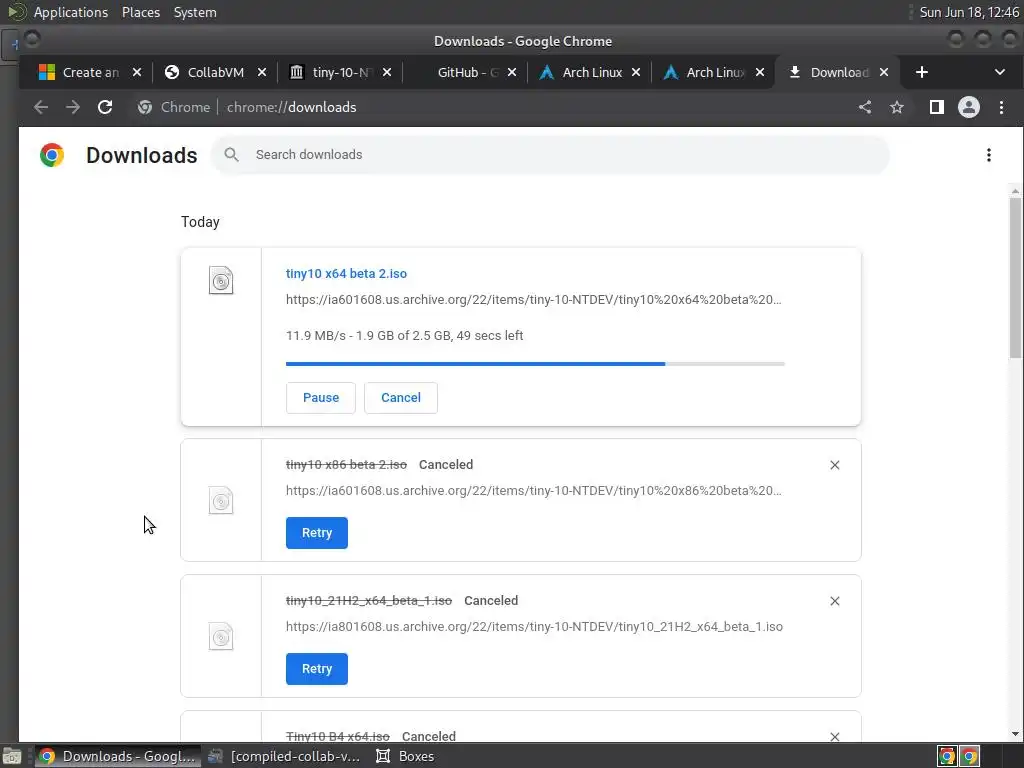Open the side panel icon
The width and height of the screenshot is (1024, 768).
[x=936, y=107]
